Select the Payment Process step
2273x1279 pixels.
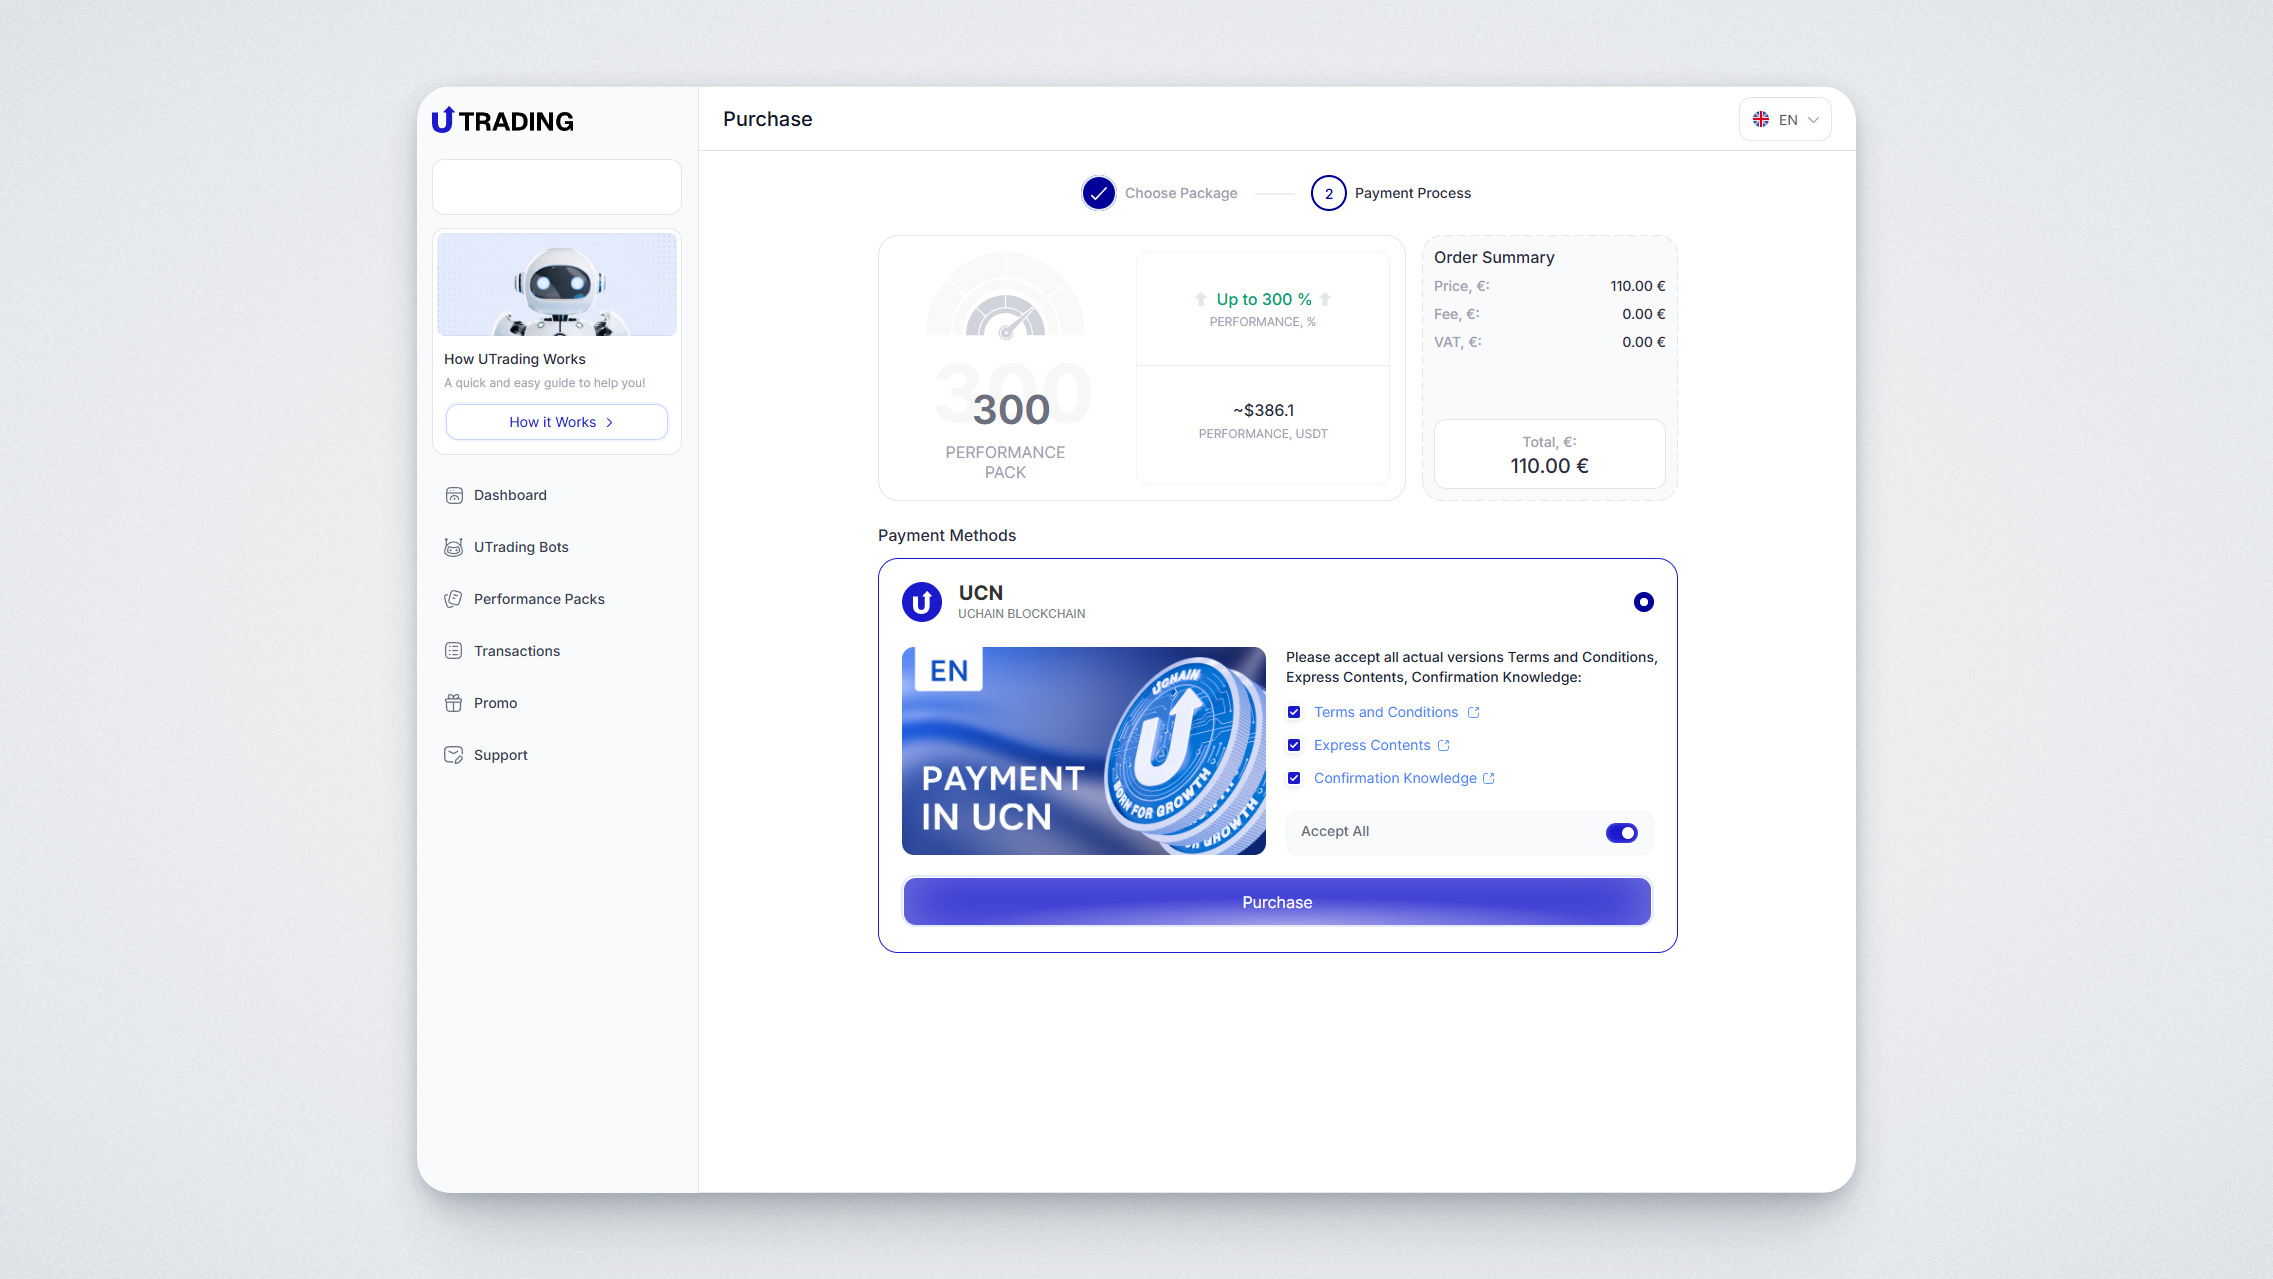[x=1328, y=193]
